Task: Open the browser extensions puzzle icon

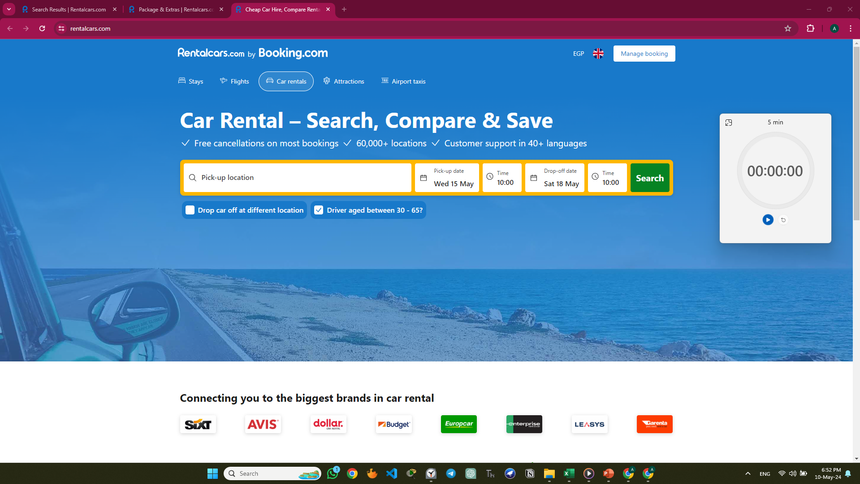Action: click(x=810, y=29)
